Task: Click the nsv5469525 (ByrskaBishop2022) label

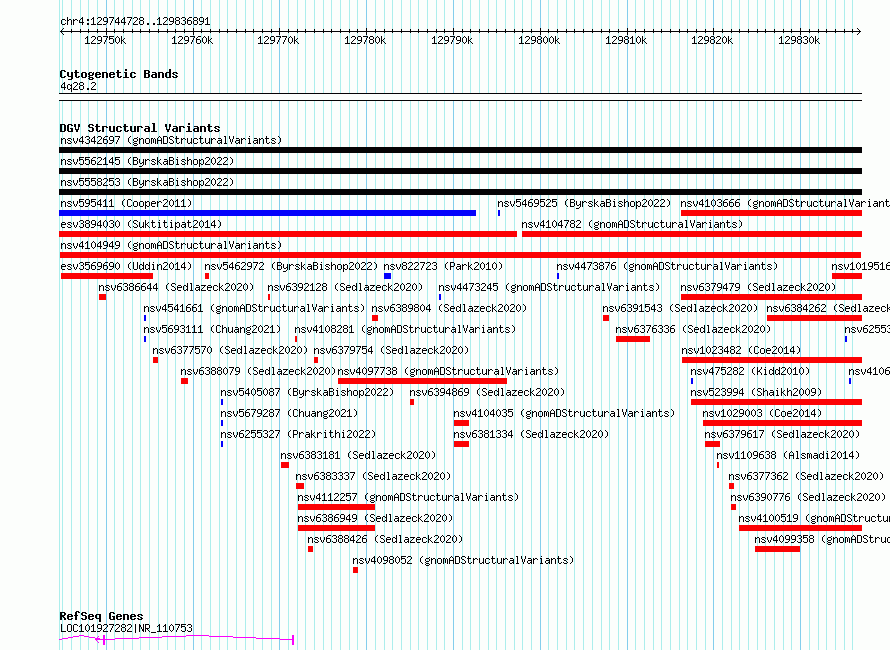Action: [x=584, y=203]
